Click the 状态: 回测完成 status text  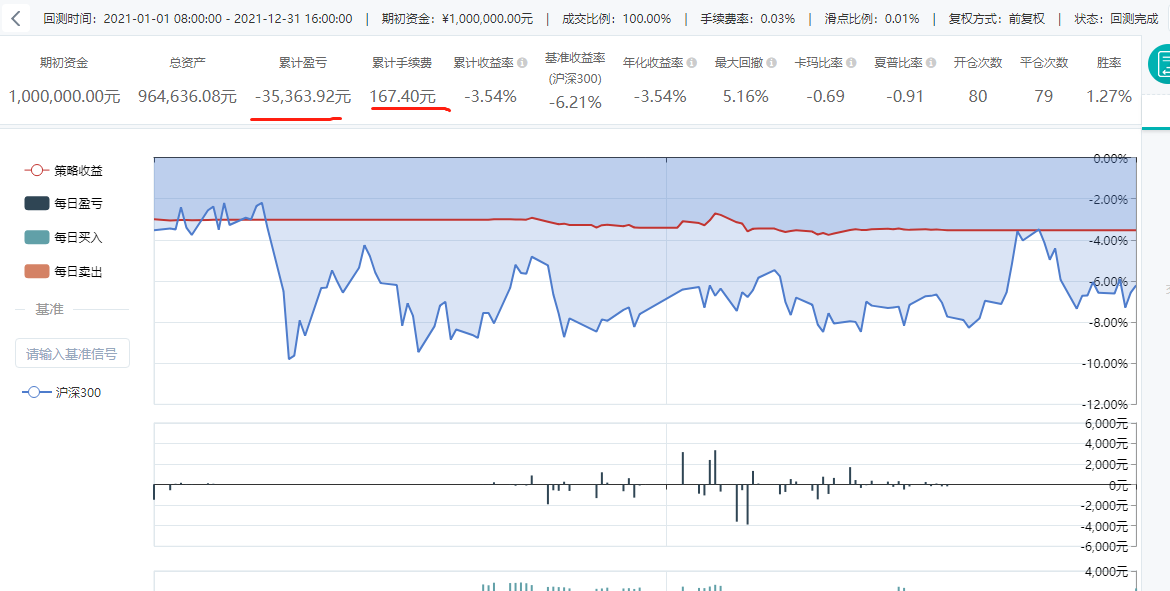1116,19
